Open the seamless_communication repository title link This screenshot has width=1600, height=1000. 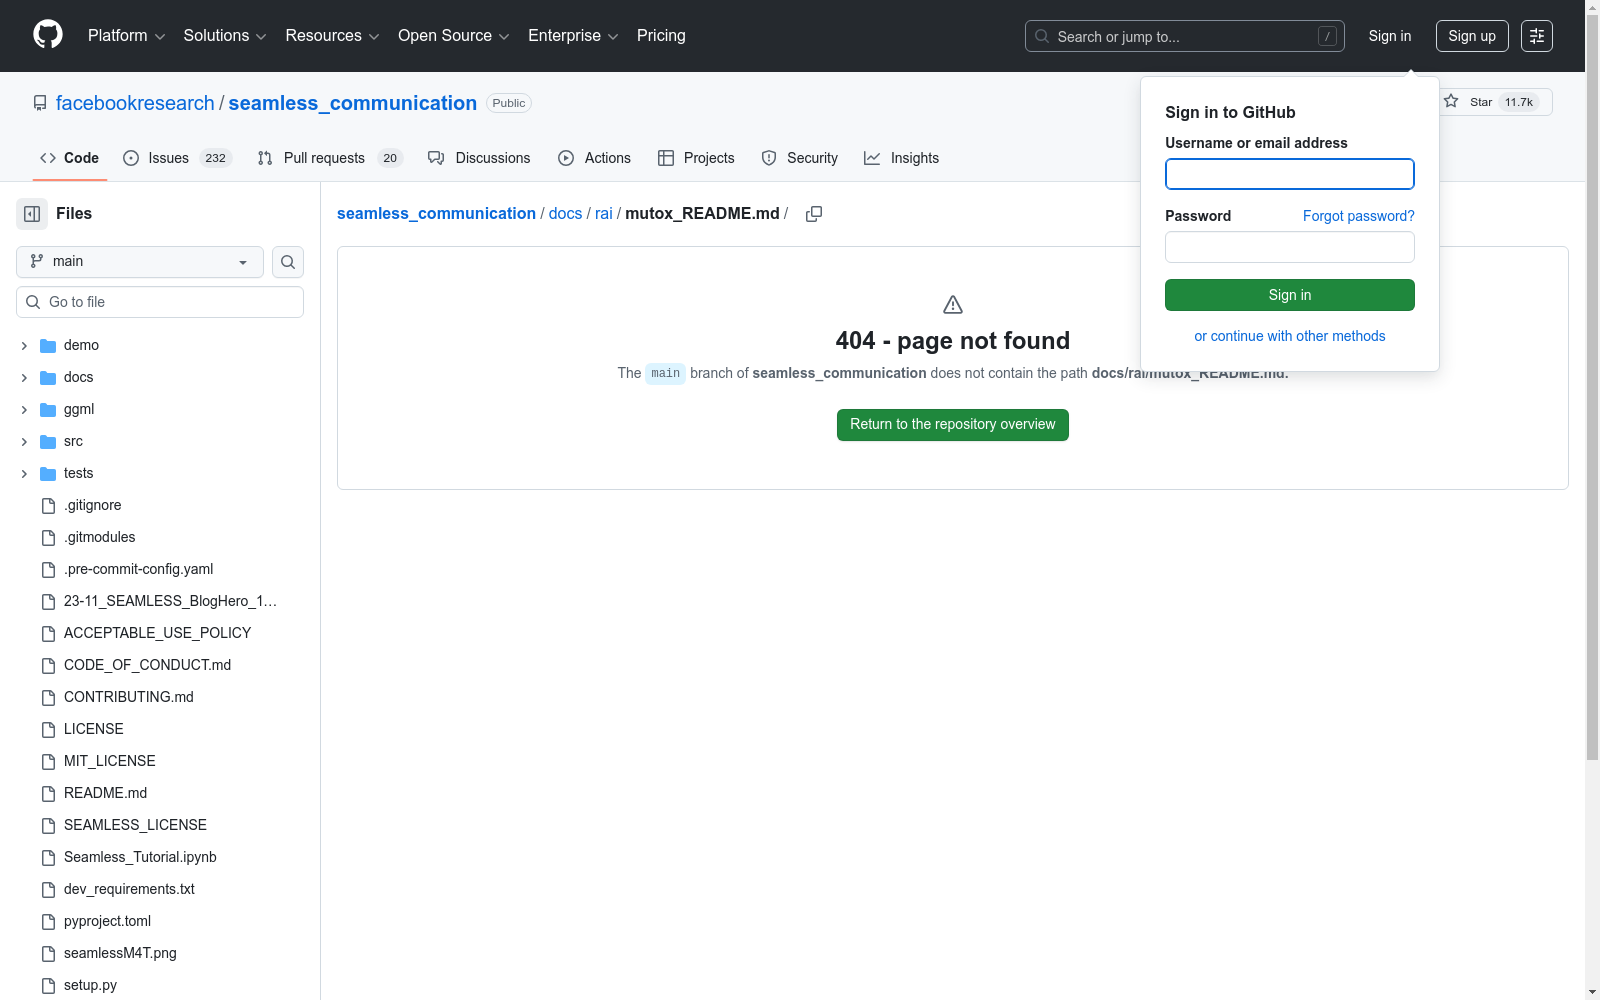353,103
